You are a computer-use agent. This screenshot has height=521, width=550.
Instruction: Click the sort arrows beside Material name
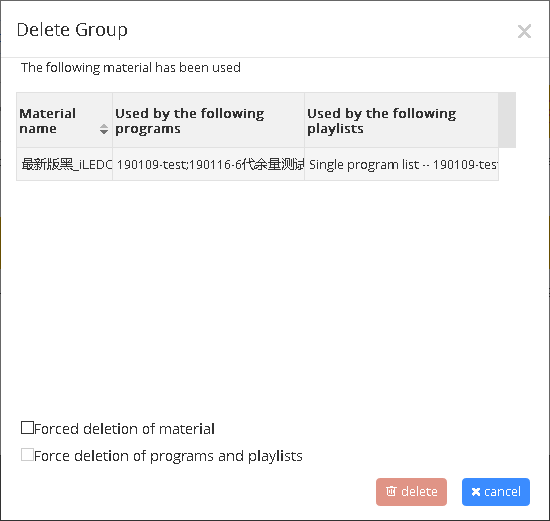[x=104, y=129]
